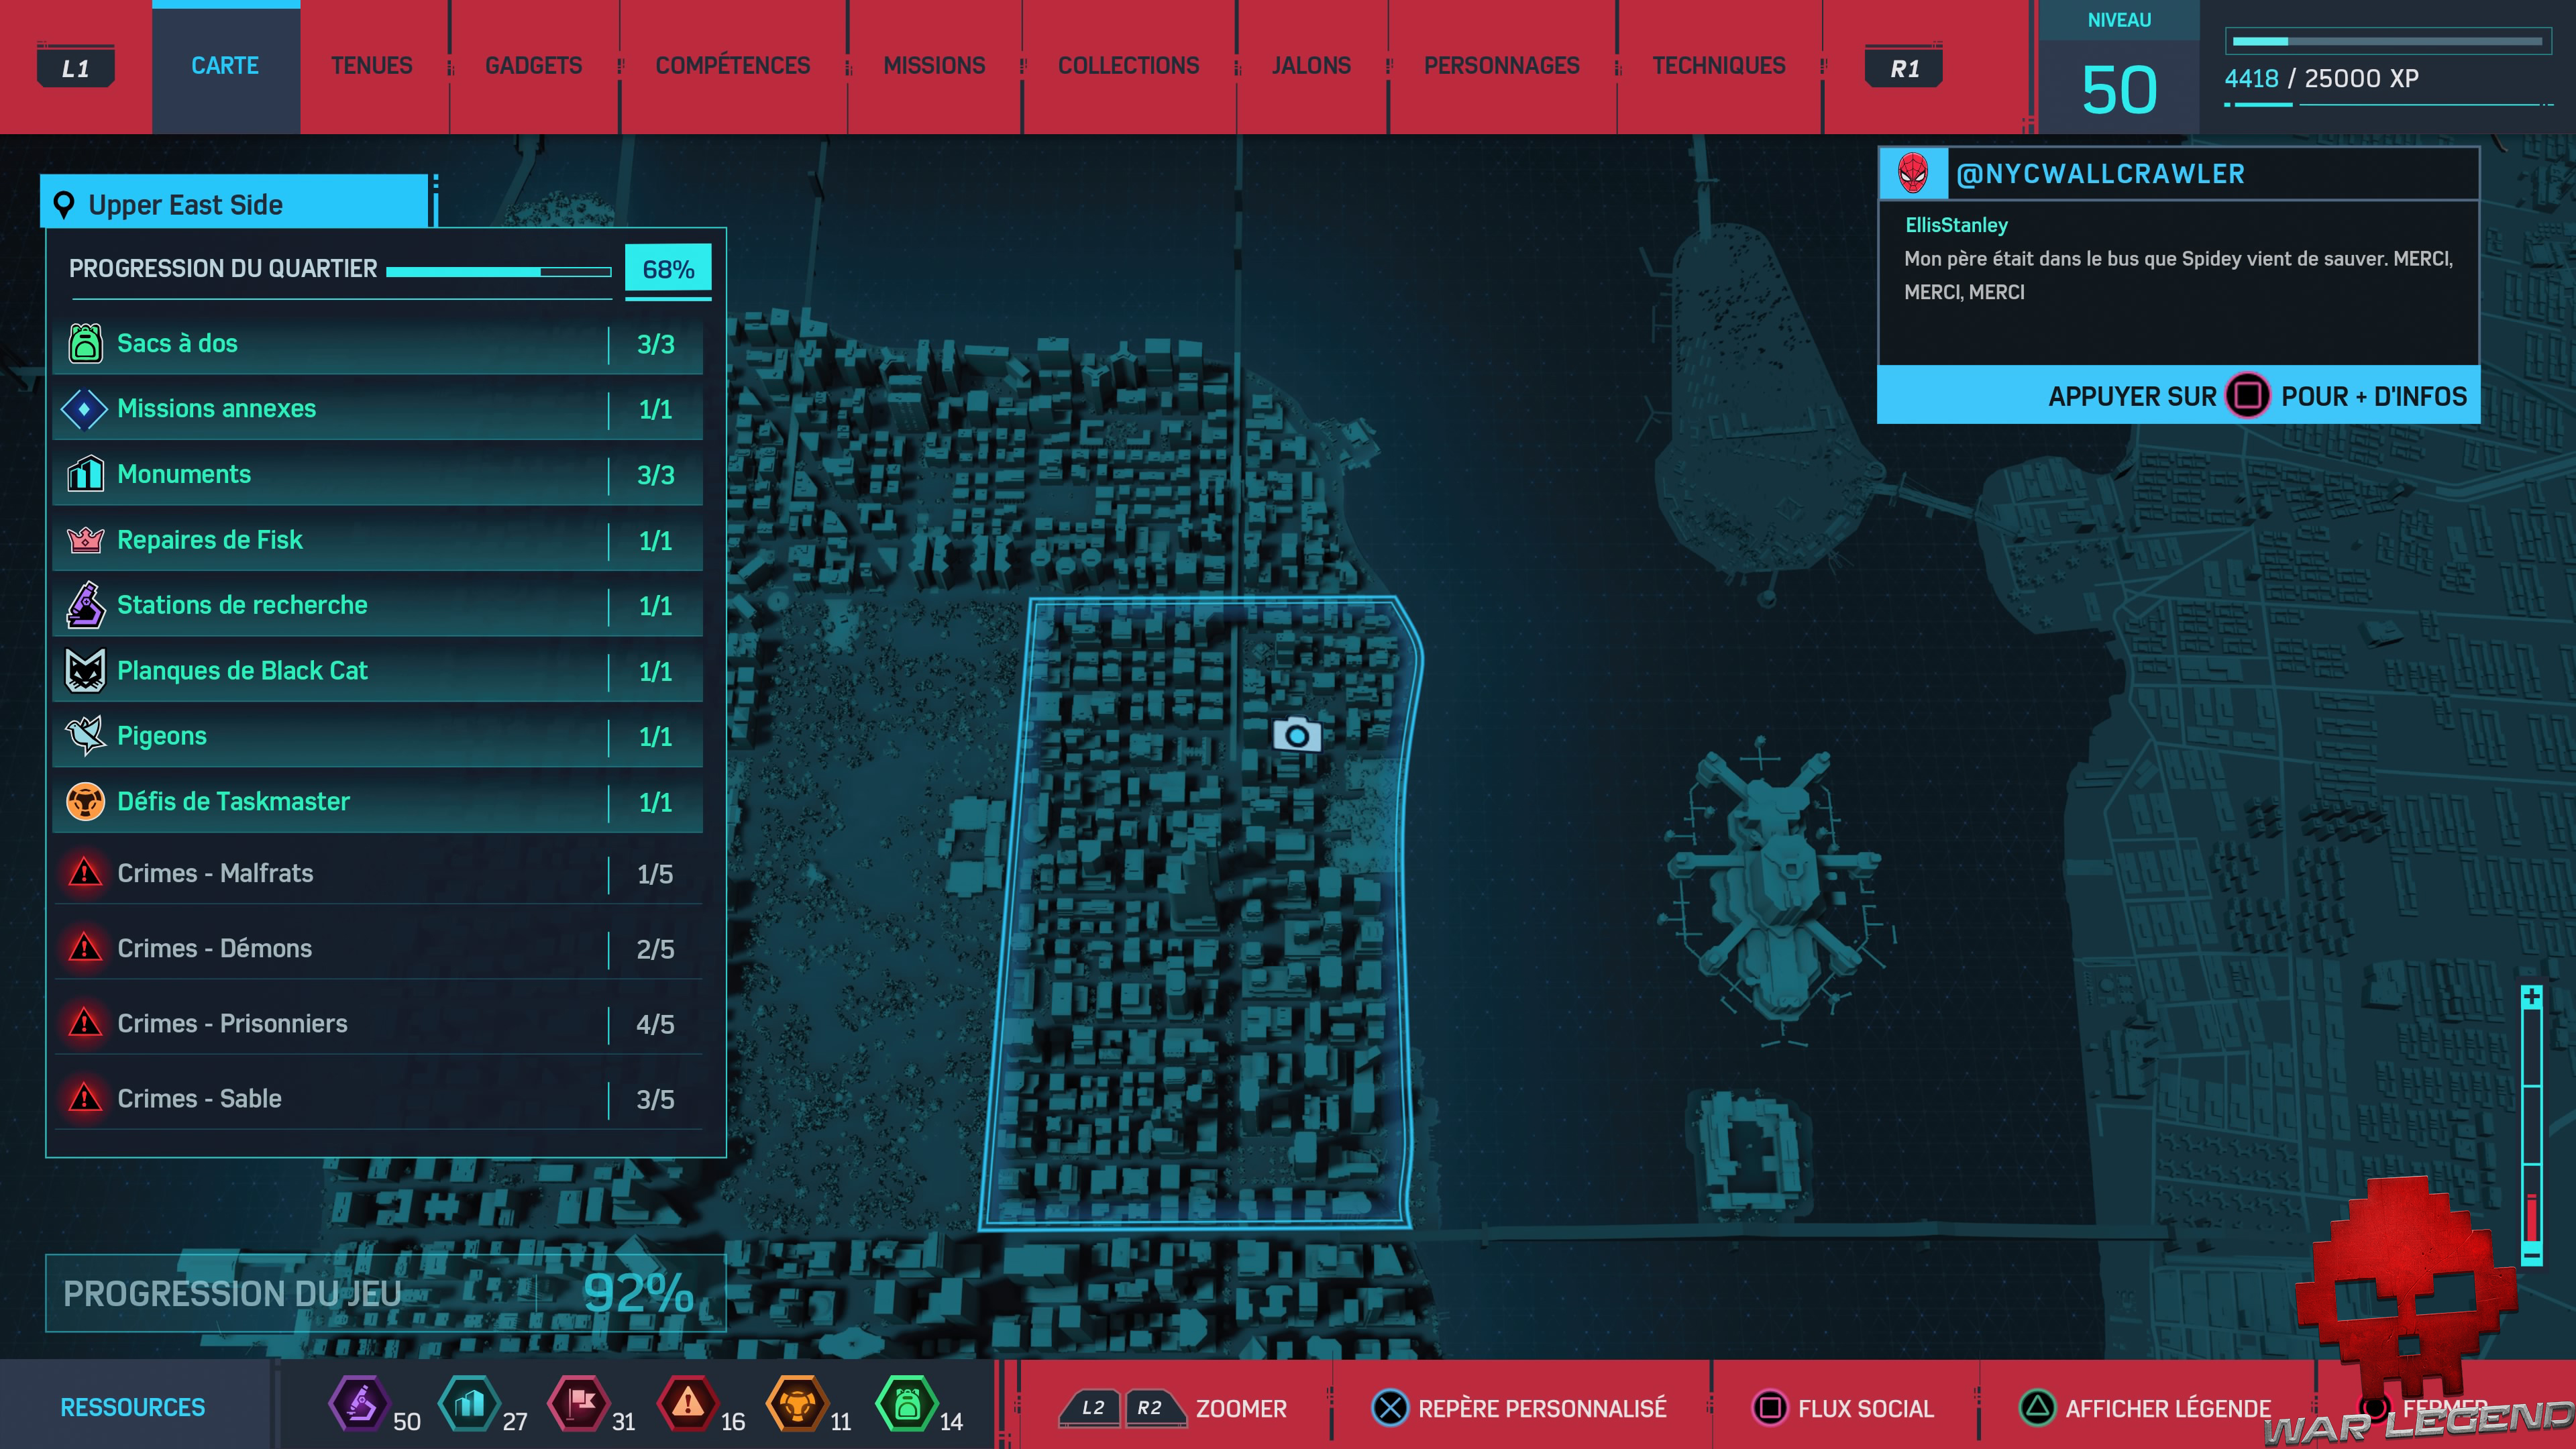Select the Pigeons bird icon
The height and width of the screenshot is (1449, 2576).
pos(85,735)
